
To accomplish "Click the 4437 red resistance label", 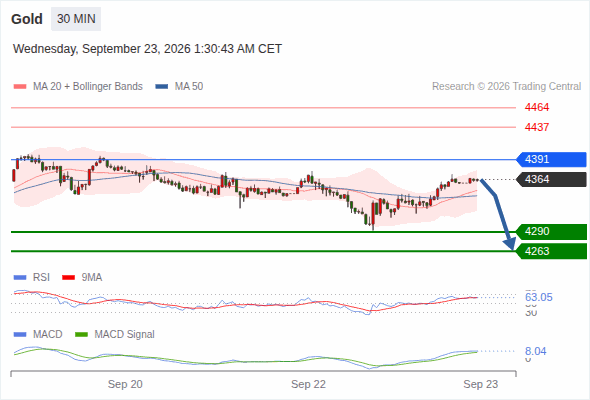I will tap(537, 127).
